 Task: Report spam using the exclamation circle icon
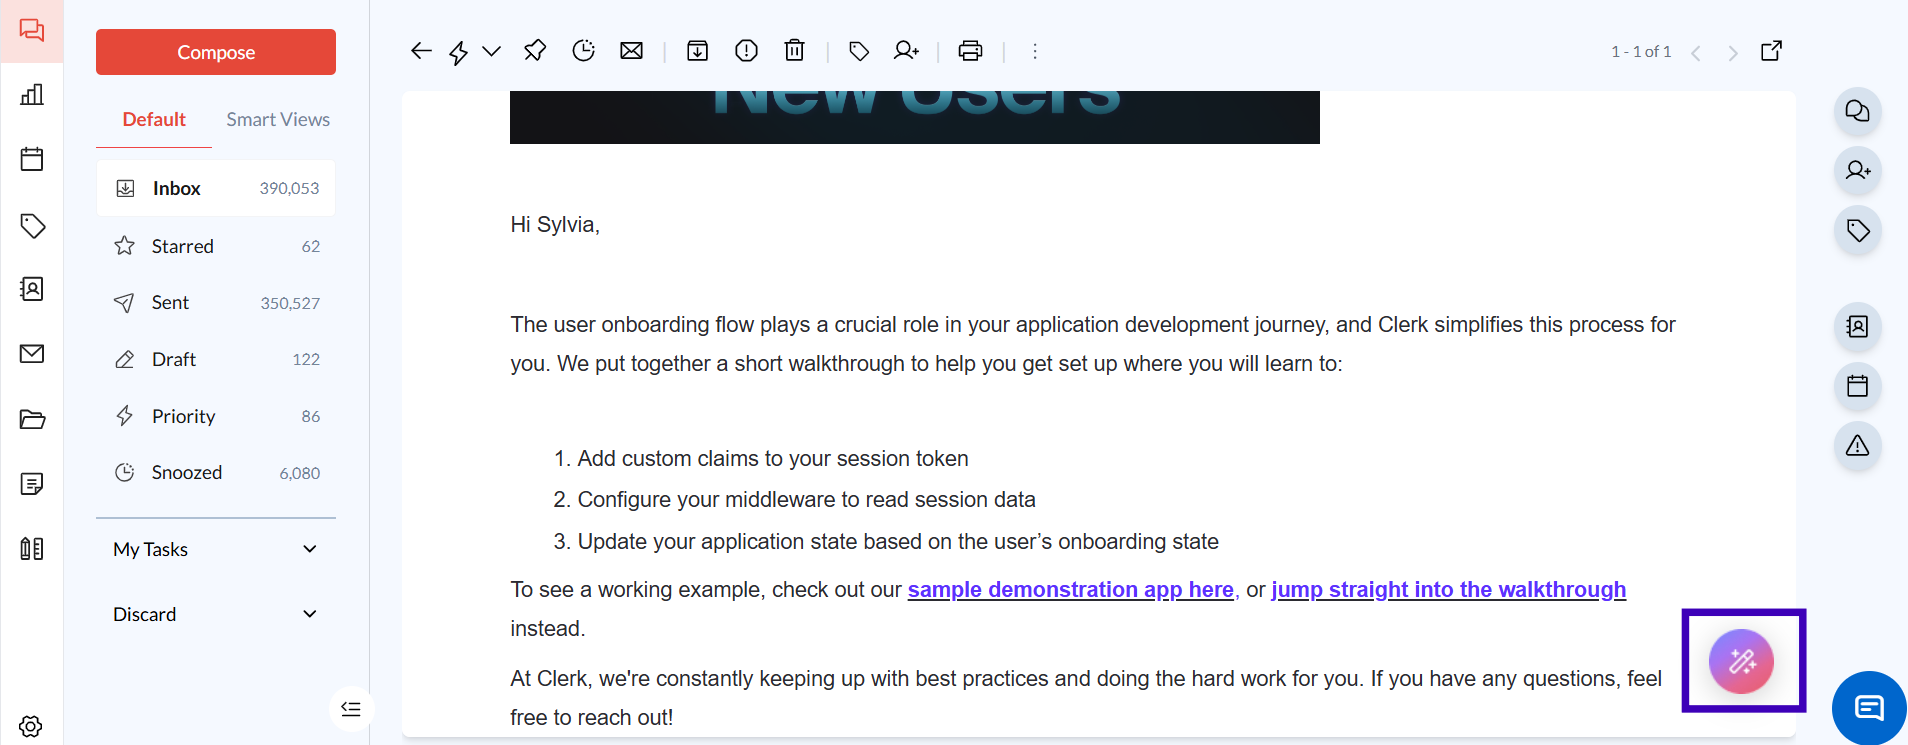click(746, 51)
